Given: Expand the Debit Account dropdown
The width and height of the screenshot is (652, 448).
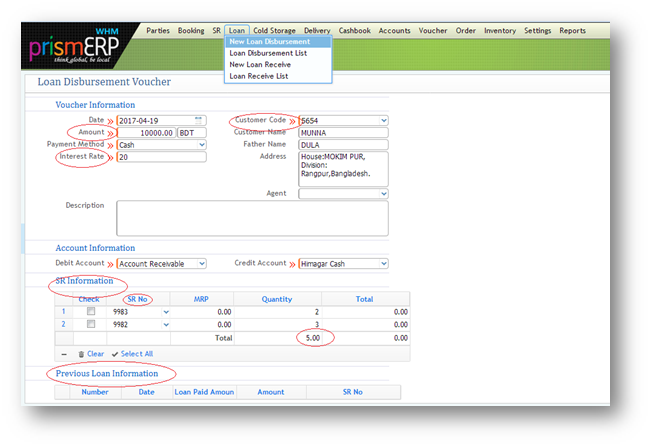Looking at the screenshot, I should tap(201, 264).
